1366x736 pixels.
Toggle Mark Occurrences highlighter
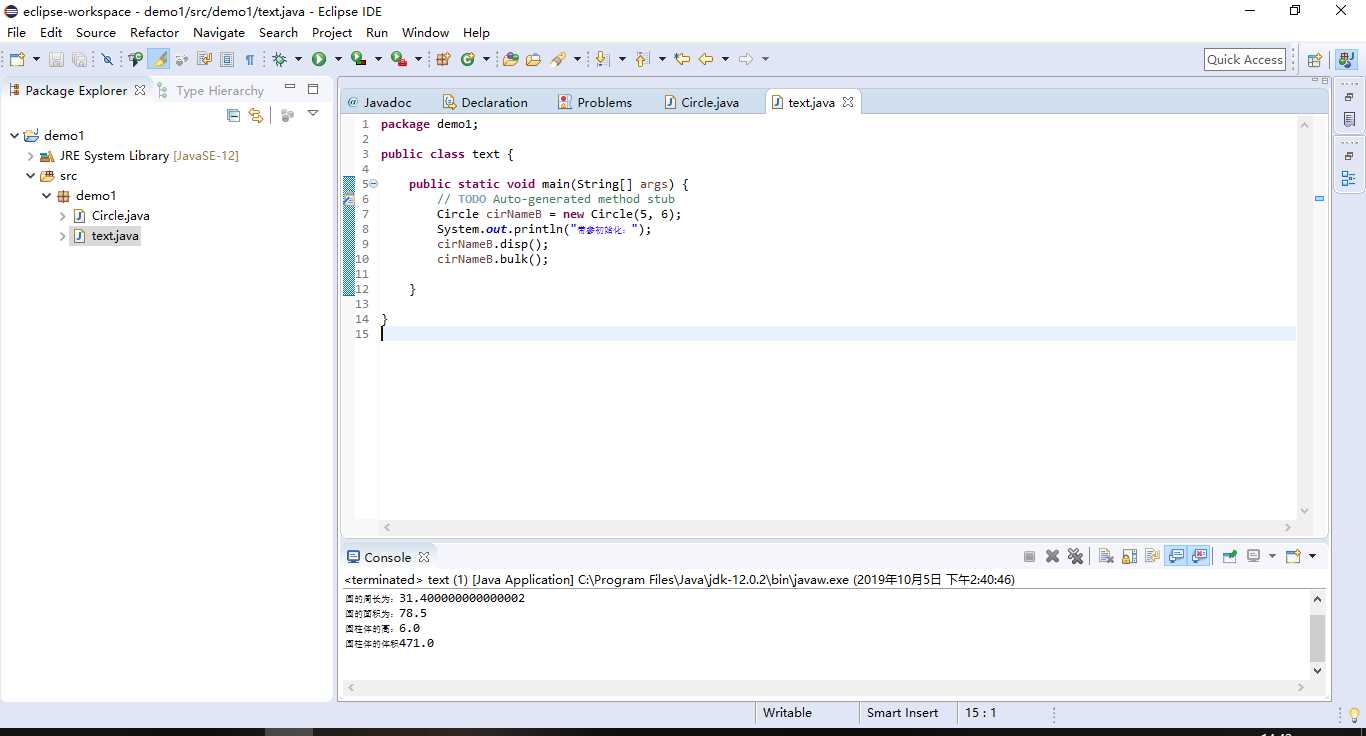click(159, 59)
